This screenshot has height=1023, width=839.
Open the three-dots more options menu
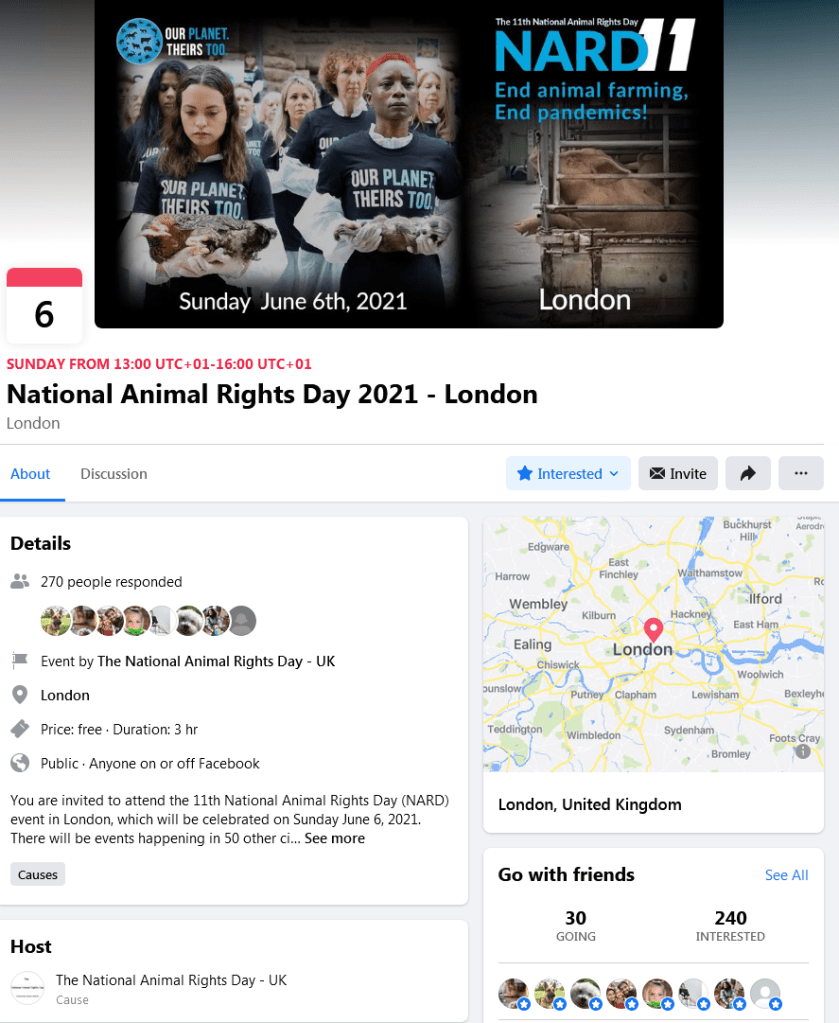[x=801, y=474]
